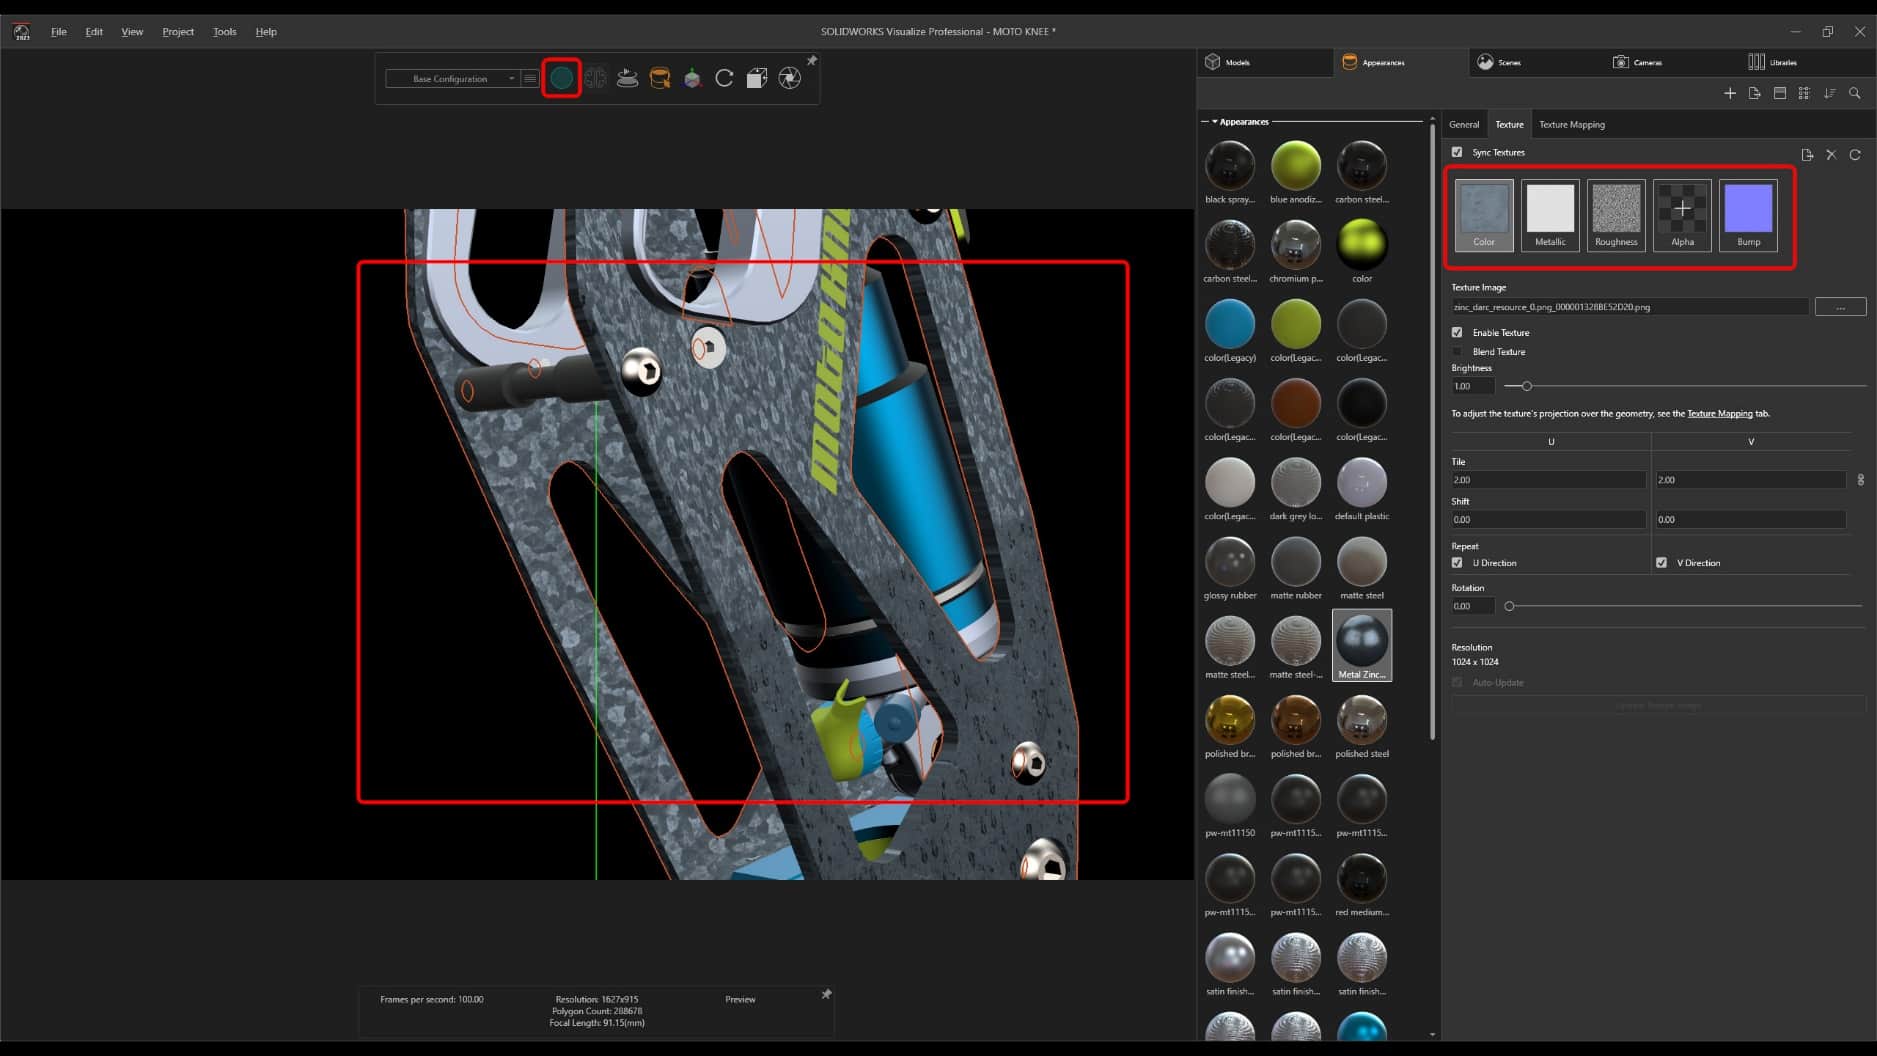Screen dimensions: 1877x1056
Task: Uncheck Repeat U Direction
Action: tap(1458, 562)
